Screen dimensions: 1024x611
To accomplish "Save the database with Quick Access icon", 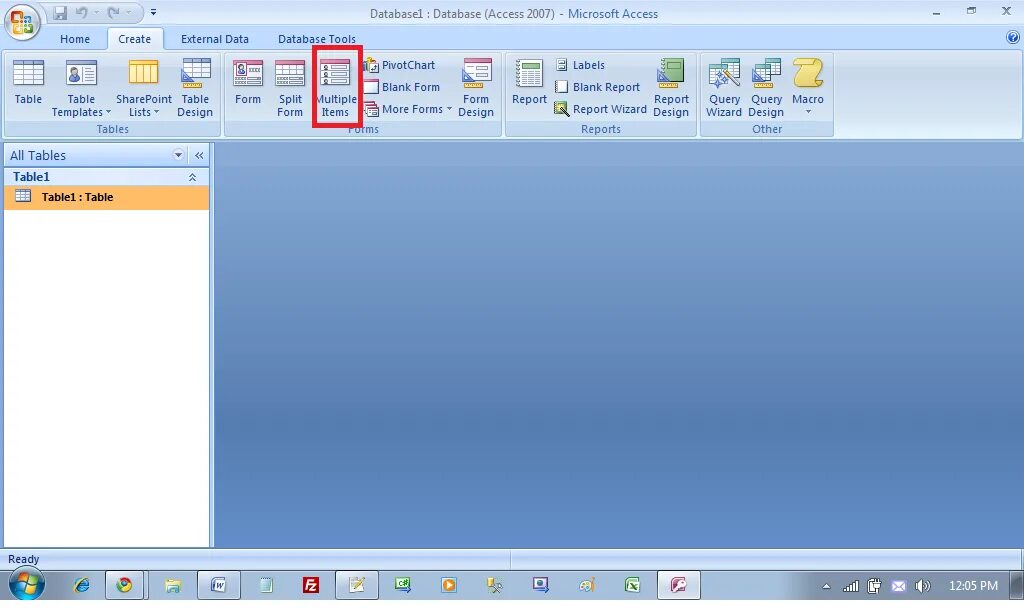I will (60, 12).
